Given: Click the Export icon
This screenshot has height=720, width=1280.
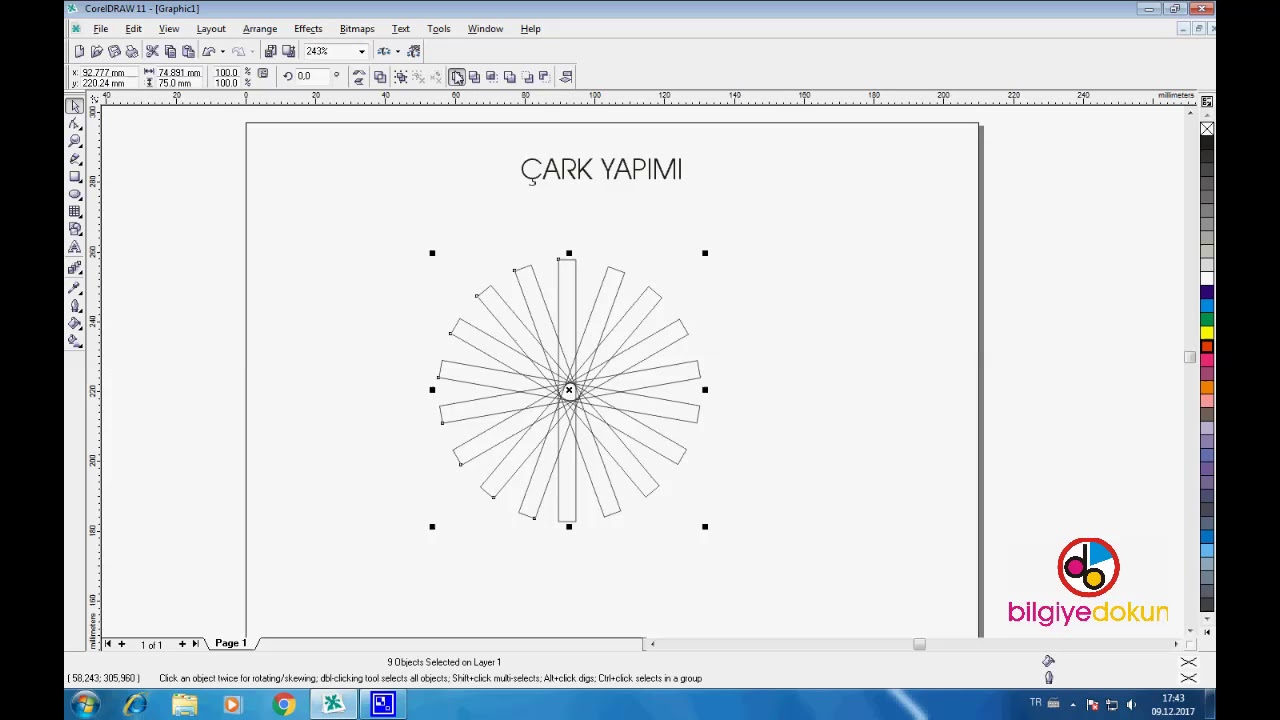Looking at the screenshot, I should coord(288,51).
